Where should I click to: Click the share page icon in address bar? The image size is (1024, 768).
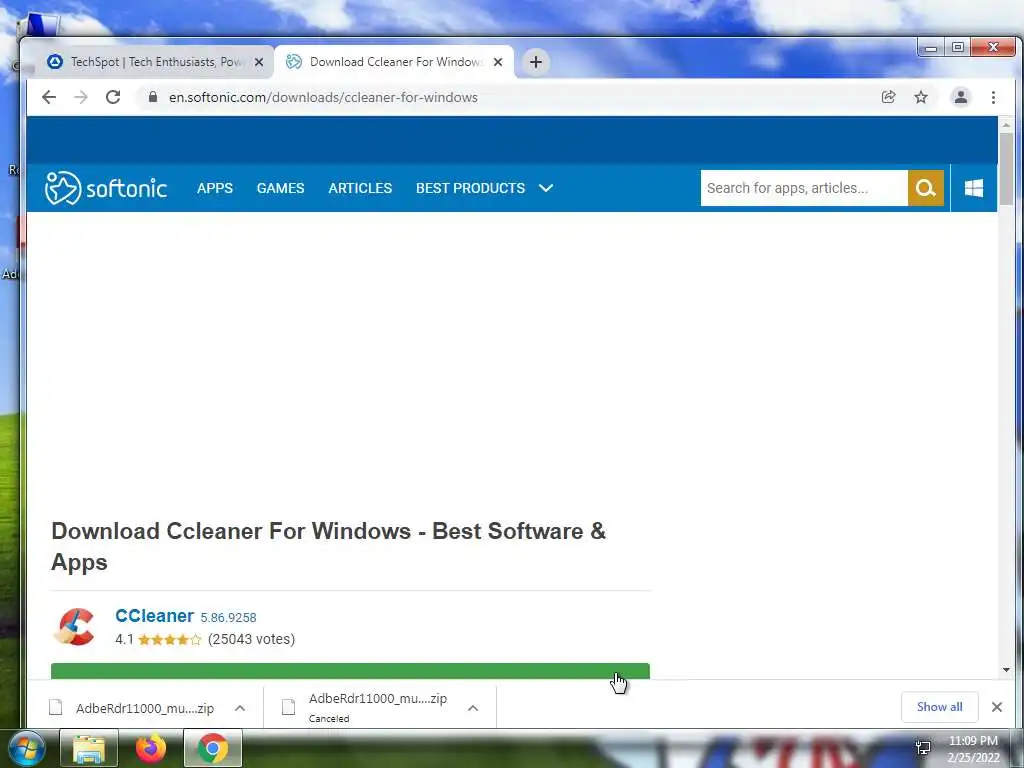pyautogui.click(x=888, y=97)
